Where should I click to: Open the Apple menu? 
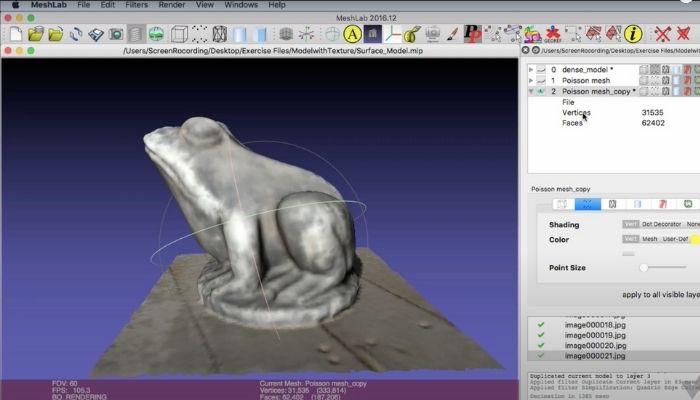tap(15, 5)
